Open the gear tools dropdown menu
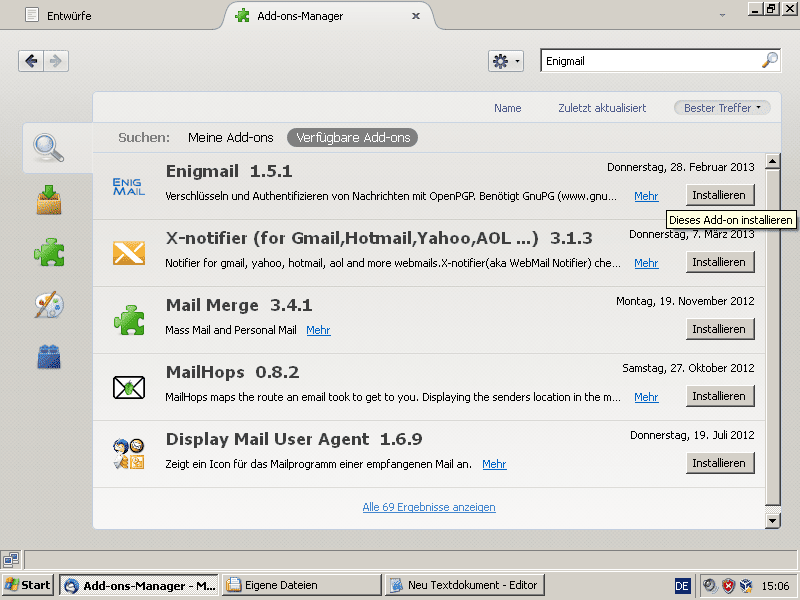This screenshot has width=800, height=600. 505,61
